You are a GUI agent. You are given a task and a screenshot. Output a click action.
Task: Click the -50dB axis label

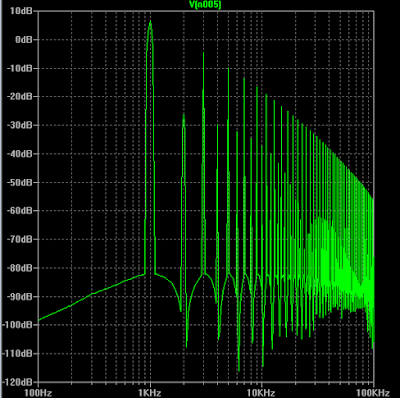pyautogui.click(x=20, y=182)
